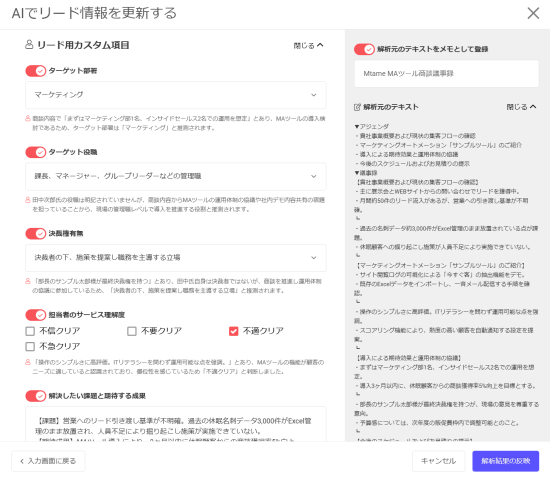Toggle off the ターゲット部署 switch
550x477 pixels.
(35, 71)
